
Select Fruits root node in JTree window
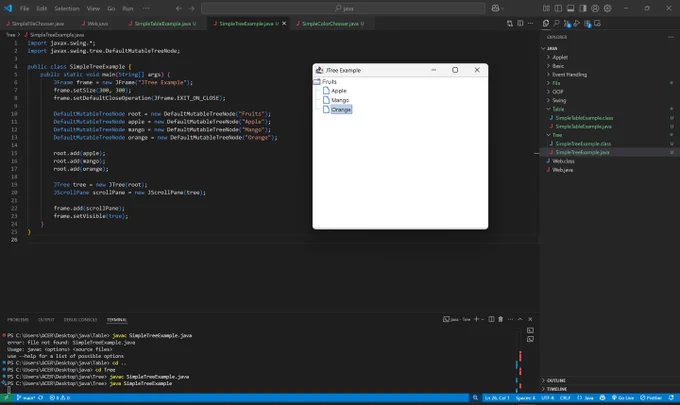coord(329,82)
